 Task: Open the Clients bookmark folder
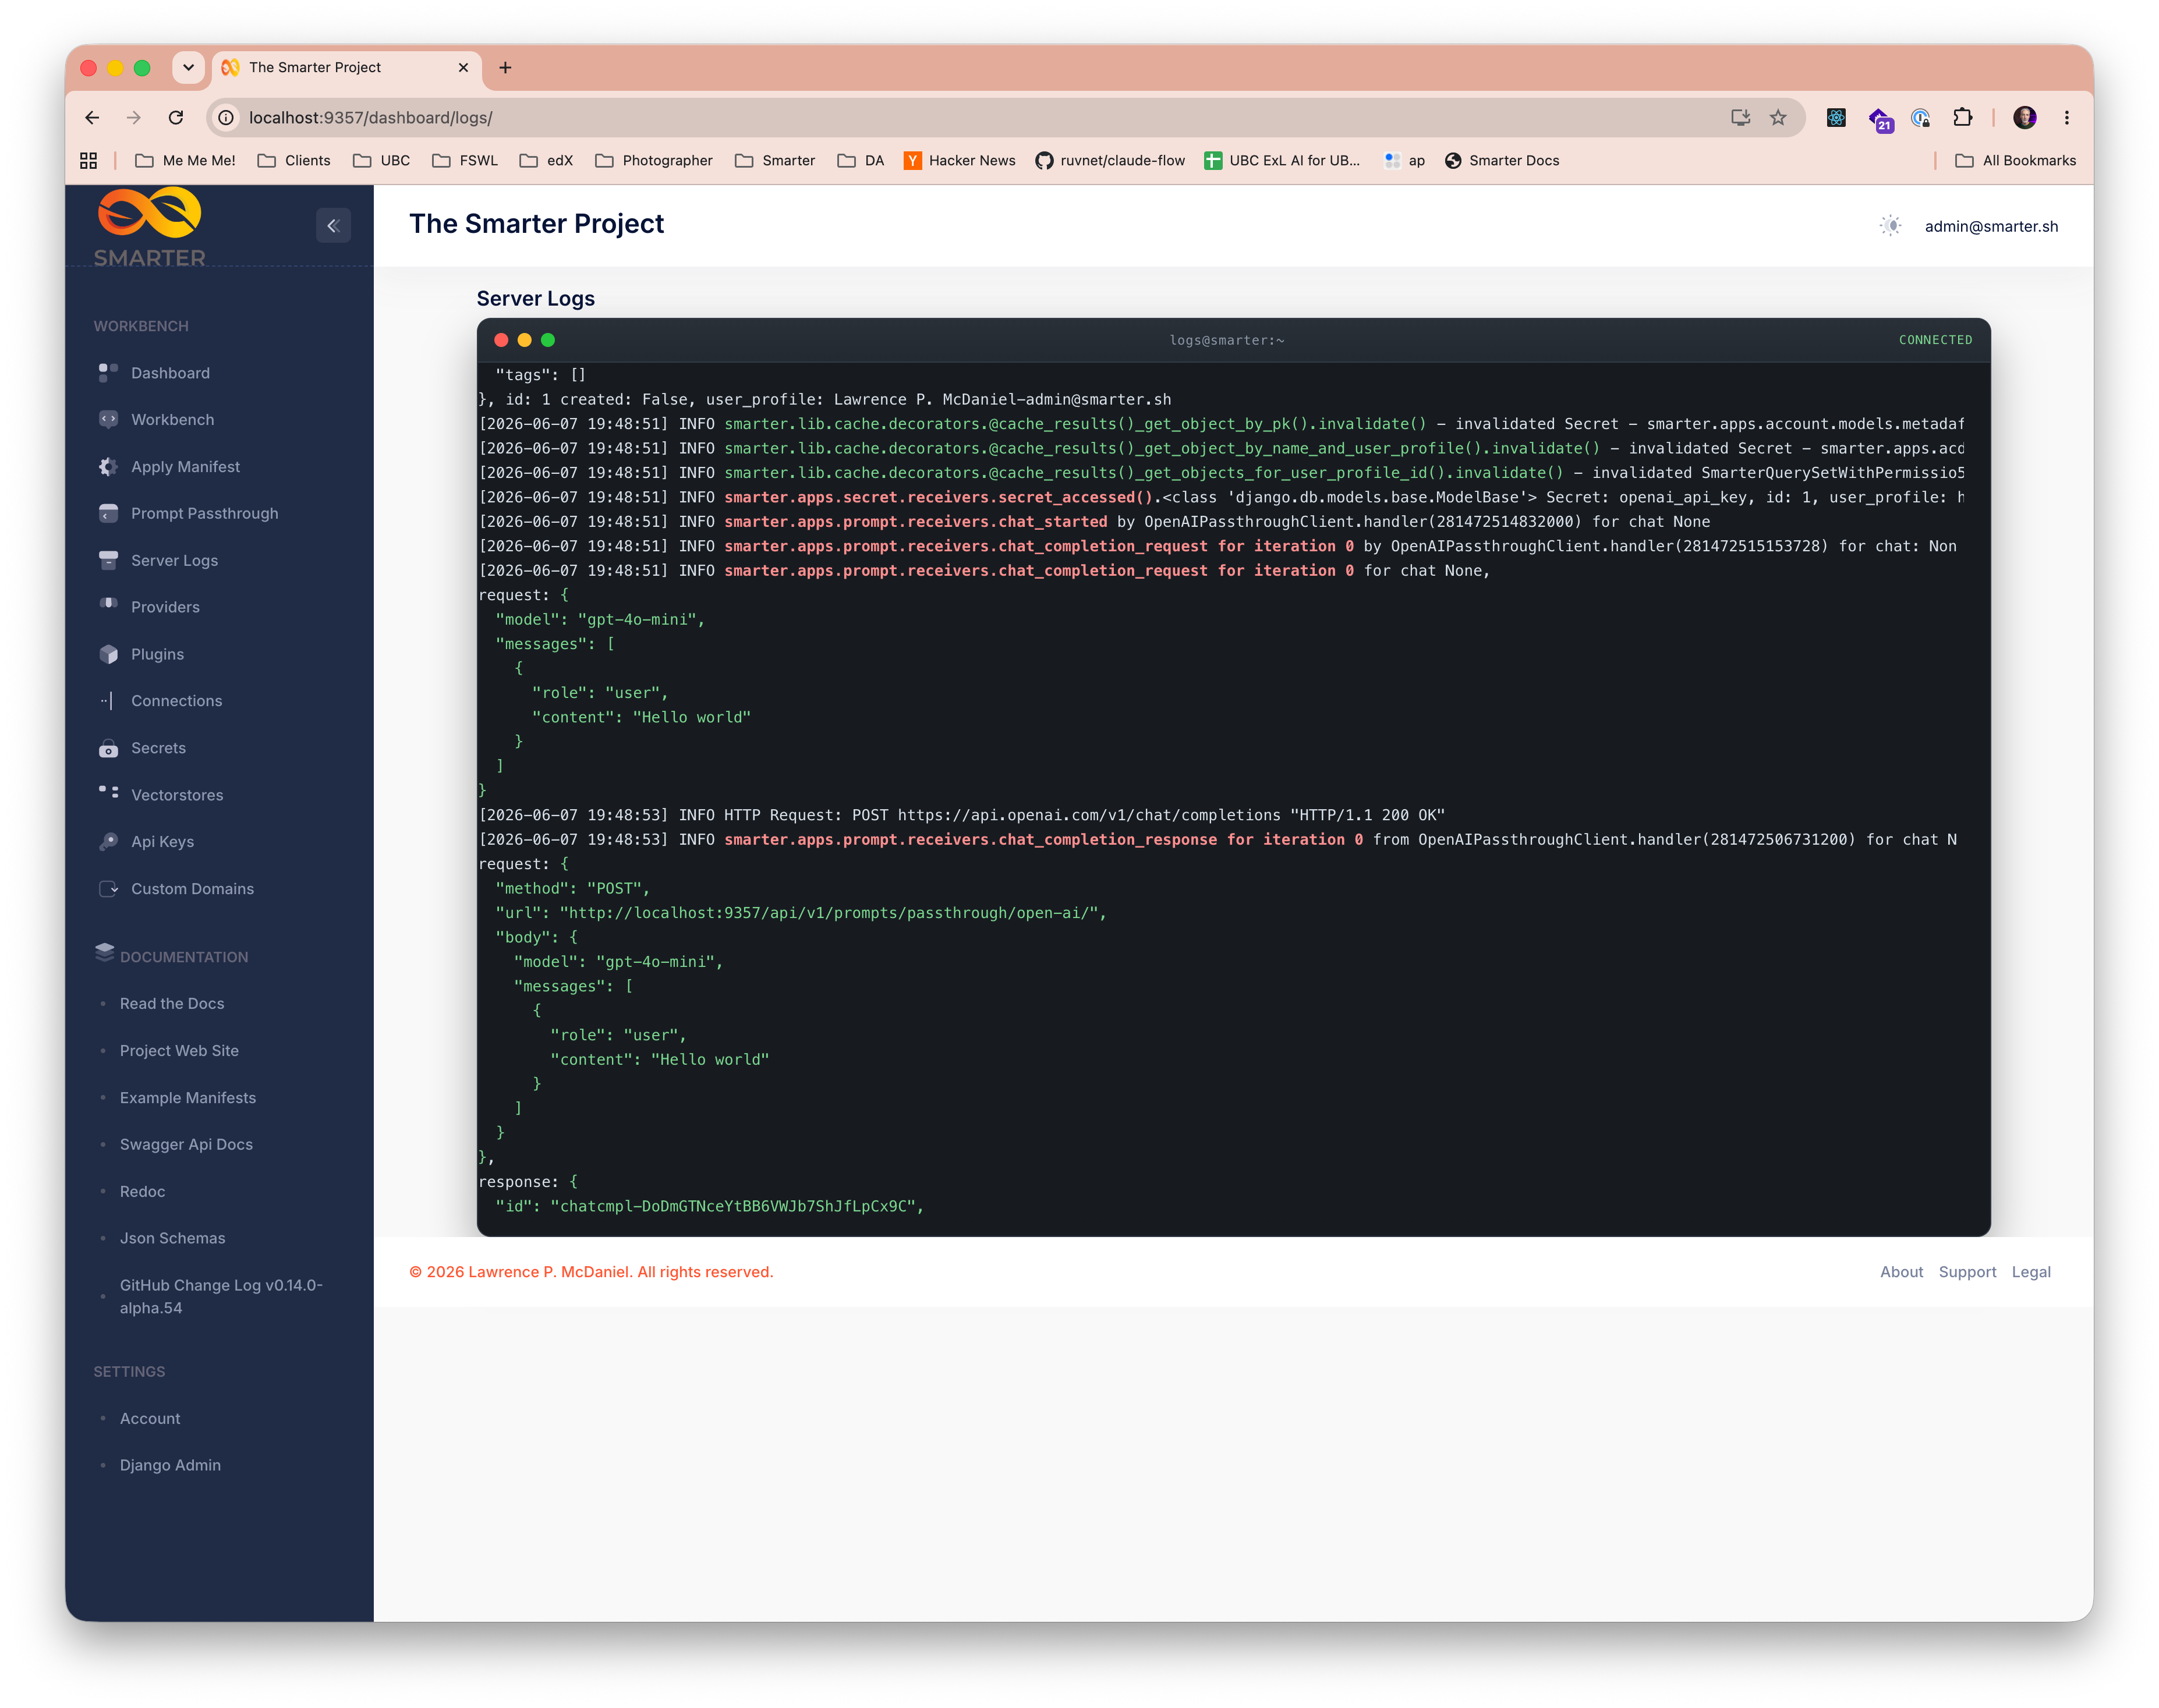coord(294,161)
